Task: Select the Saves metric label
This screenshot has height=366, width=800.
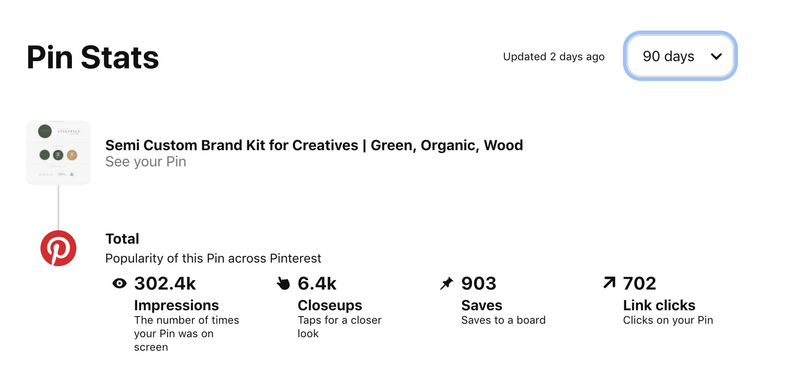Action: [x=482, y=305]
